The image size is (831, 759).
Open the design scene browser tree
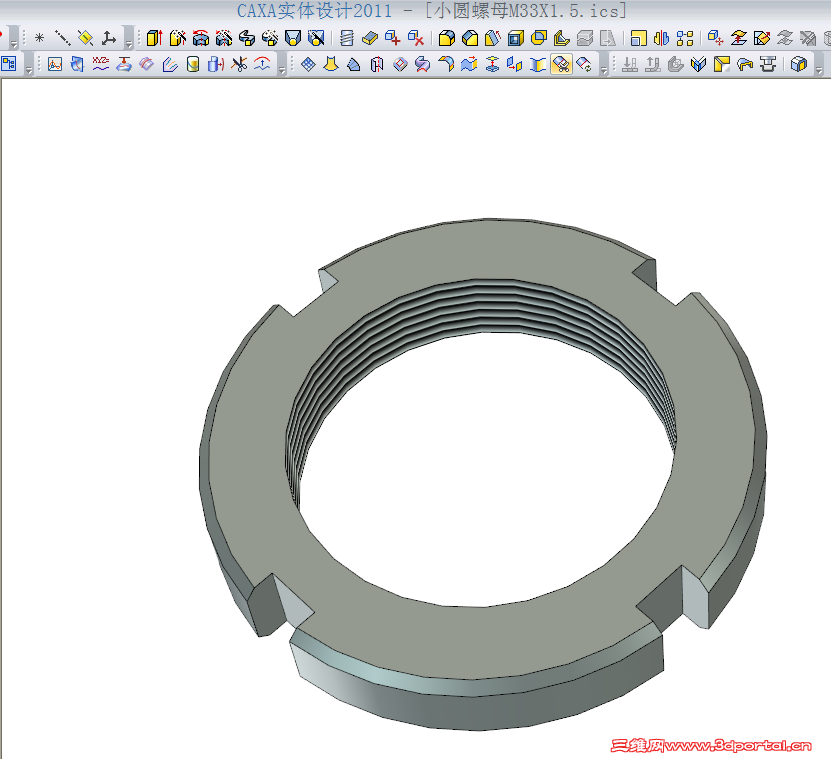click(x=9, y=64)
